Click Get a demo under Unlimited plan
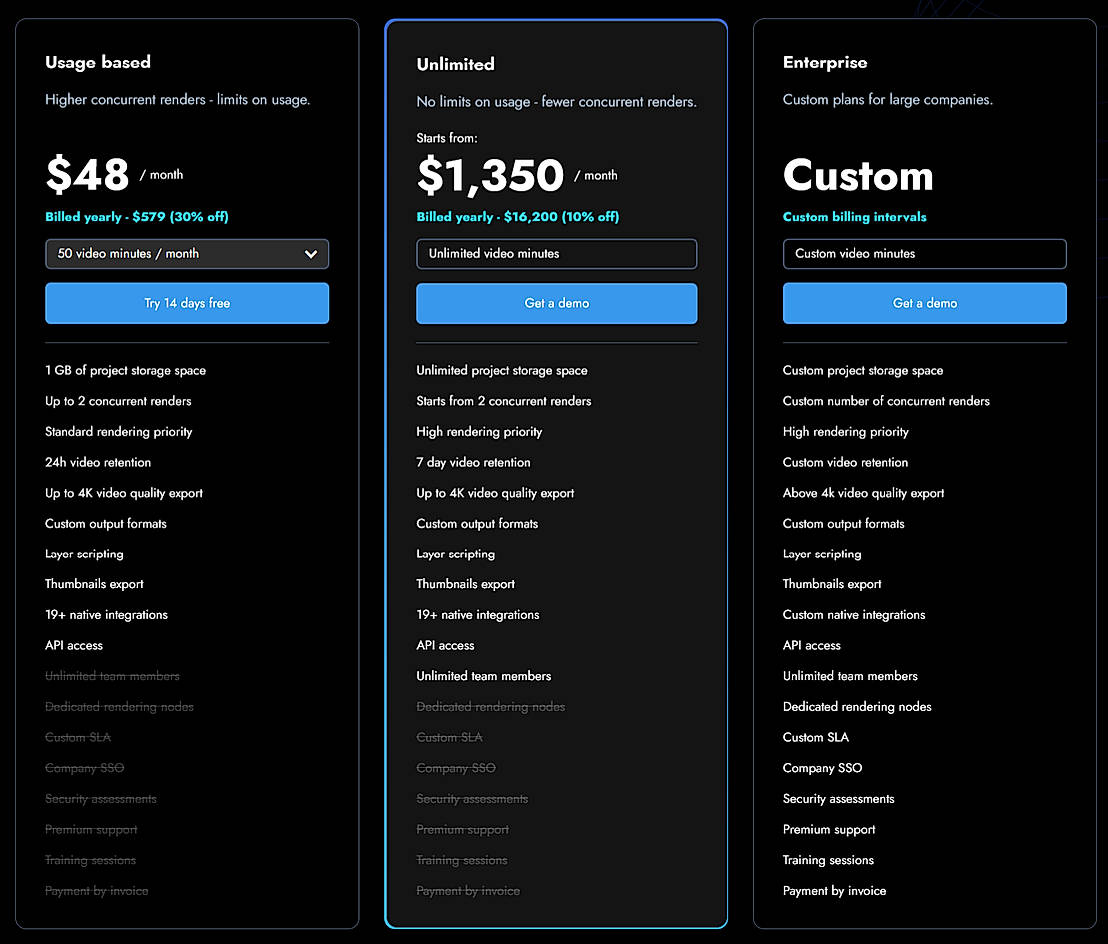Viewport: 1108px width, 944px height. coord(556,303)
